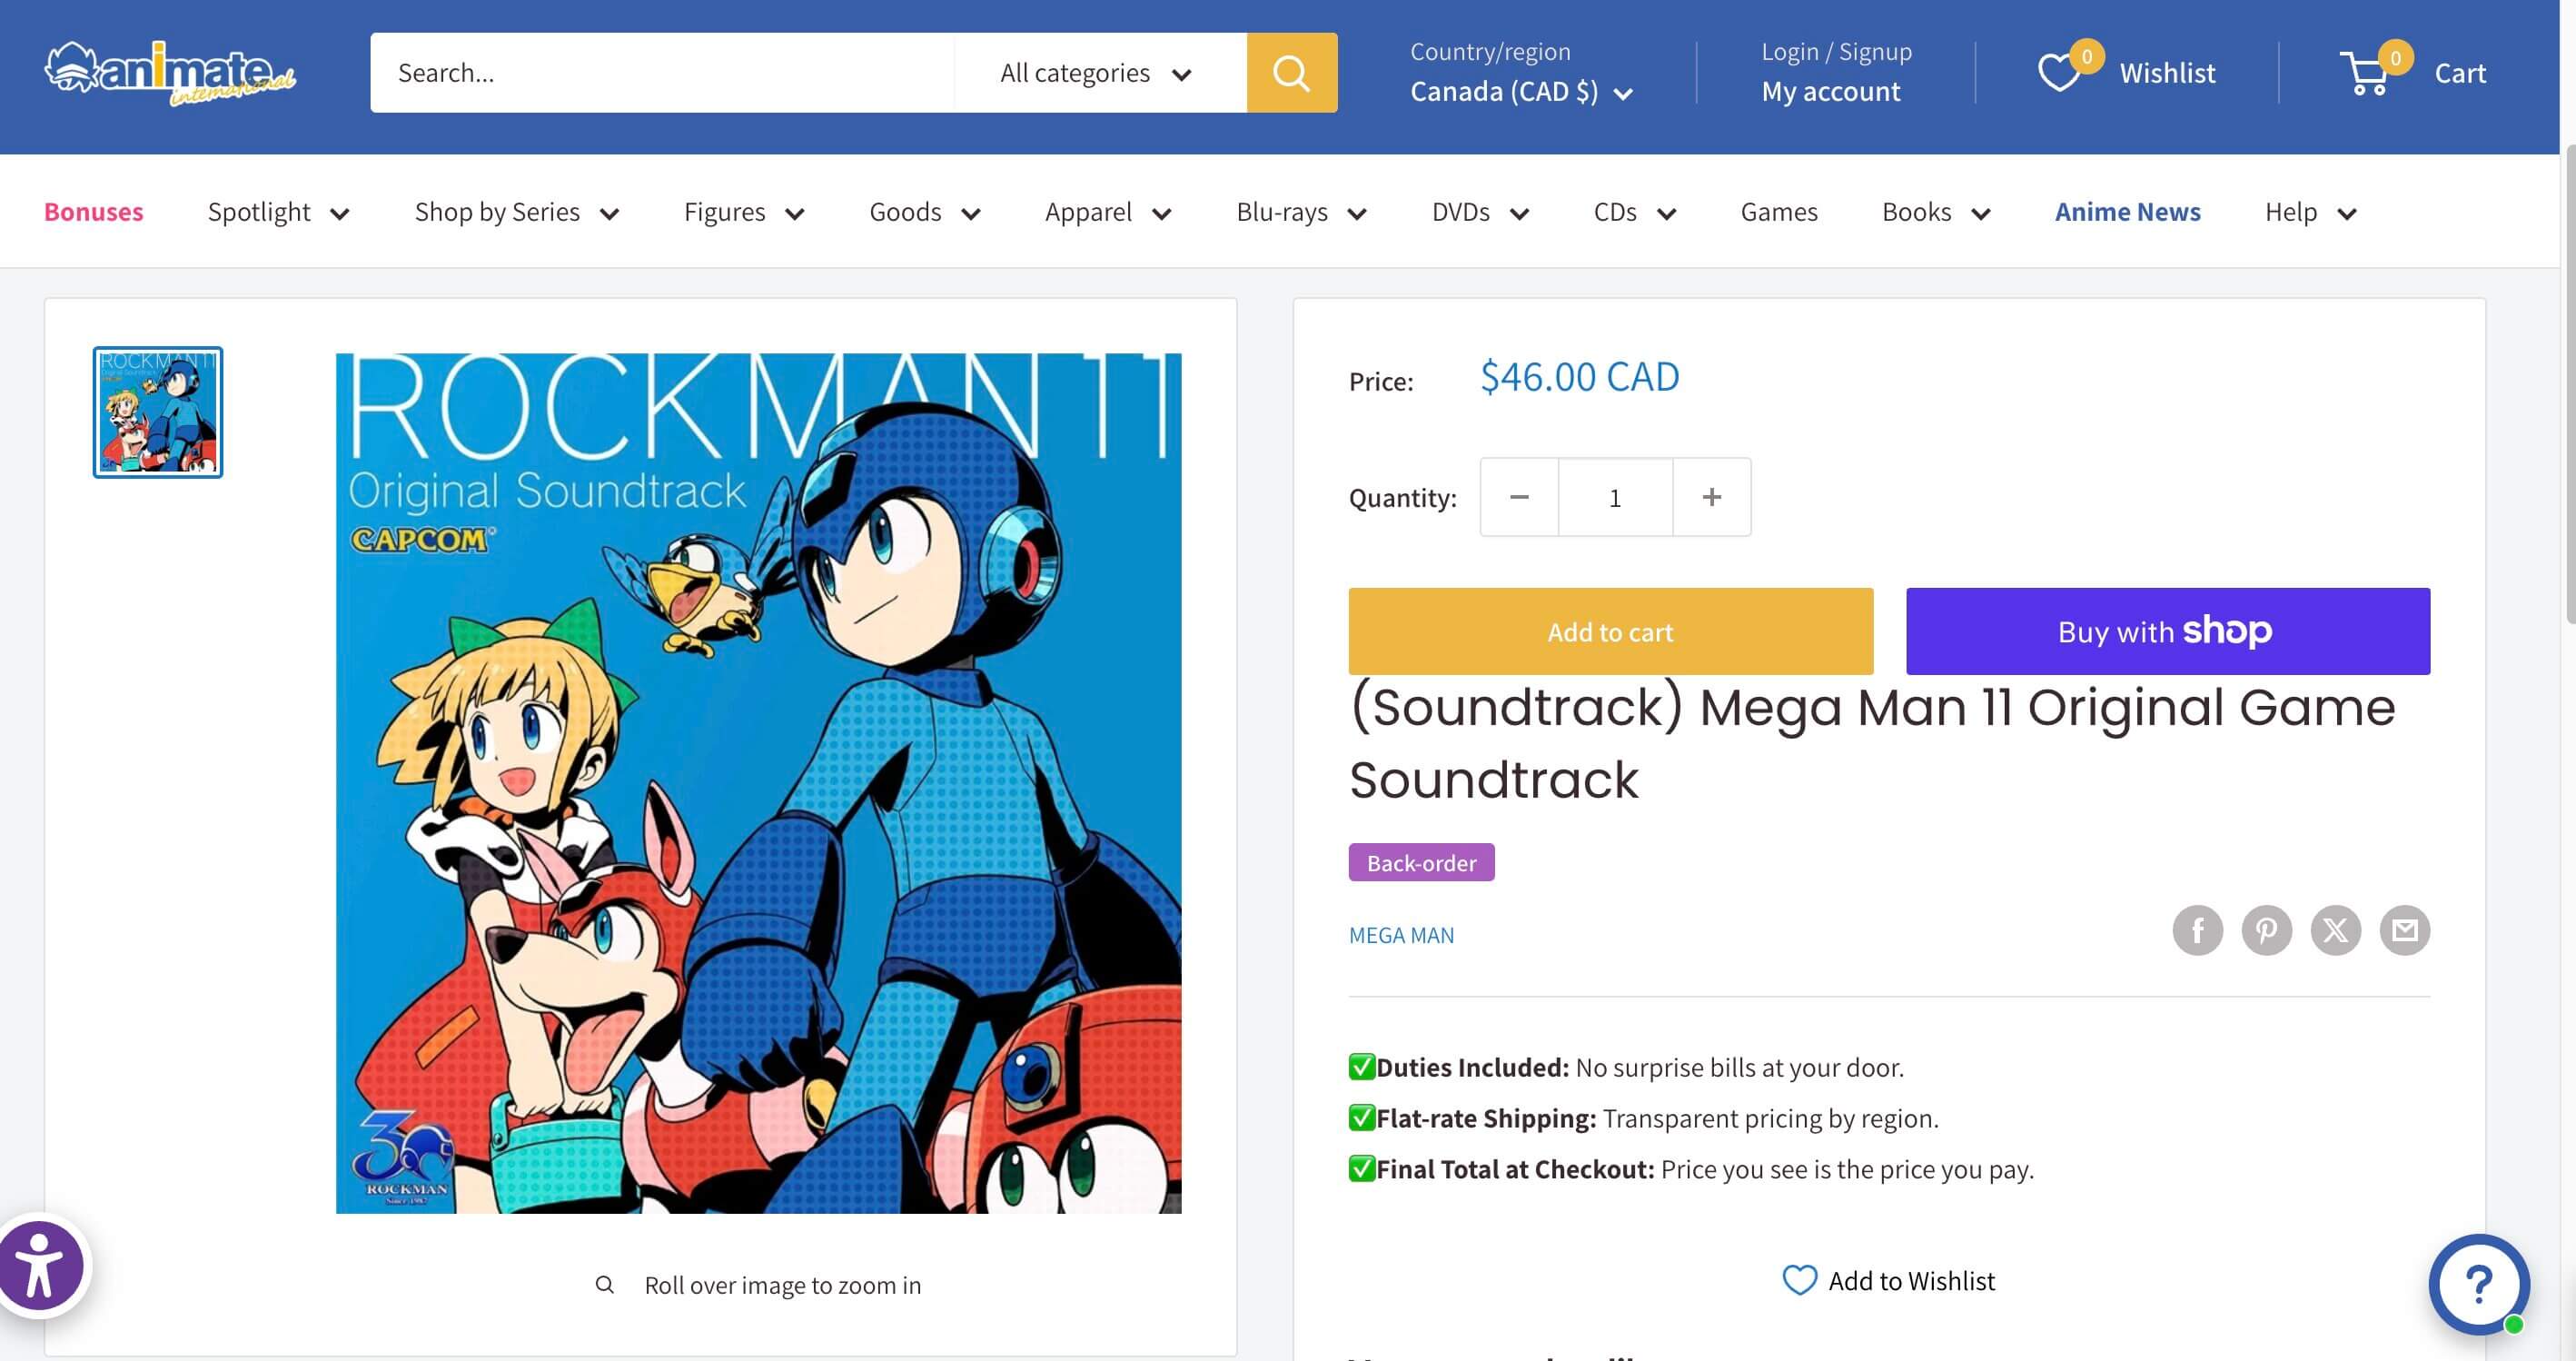
Task: Click the Add to cart button
Action: [1610, 631]
